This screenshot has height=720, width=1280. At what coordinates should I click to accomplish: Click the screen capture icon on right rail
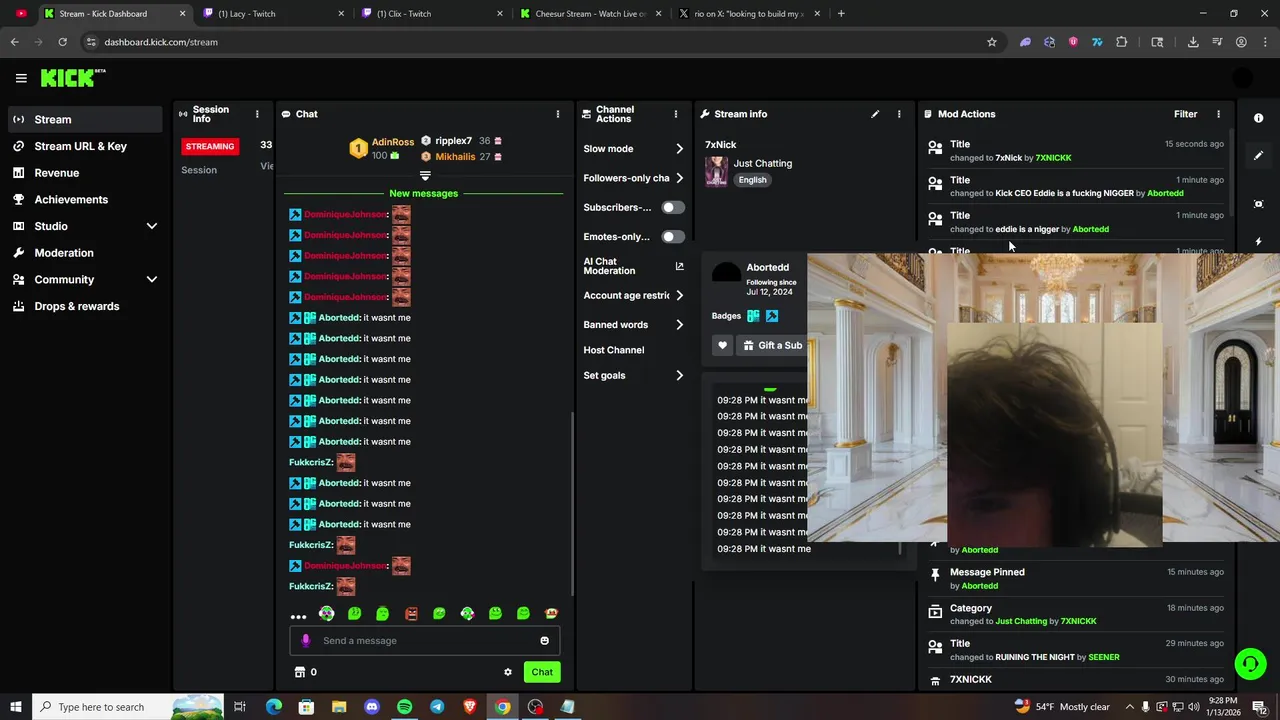pos(1259,204)
